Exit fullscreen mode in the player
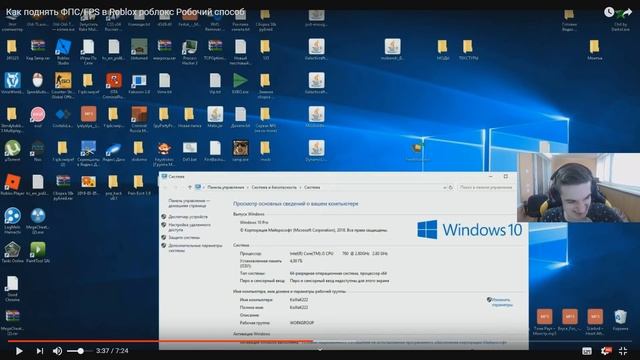This screenshot has width=640, height=360. pyautogui.click(x=623, y=351)
